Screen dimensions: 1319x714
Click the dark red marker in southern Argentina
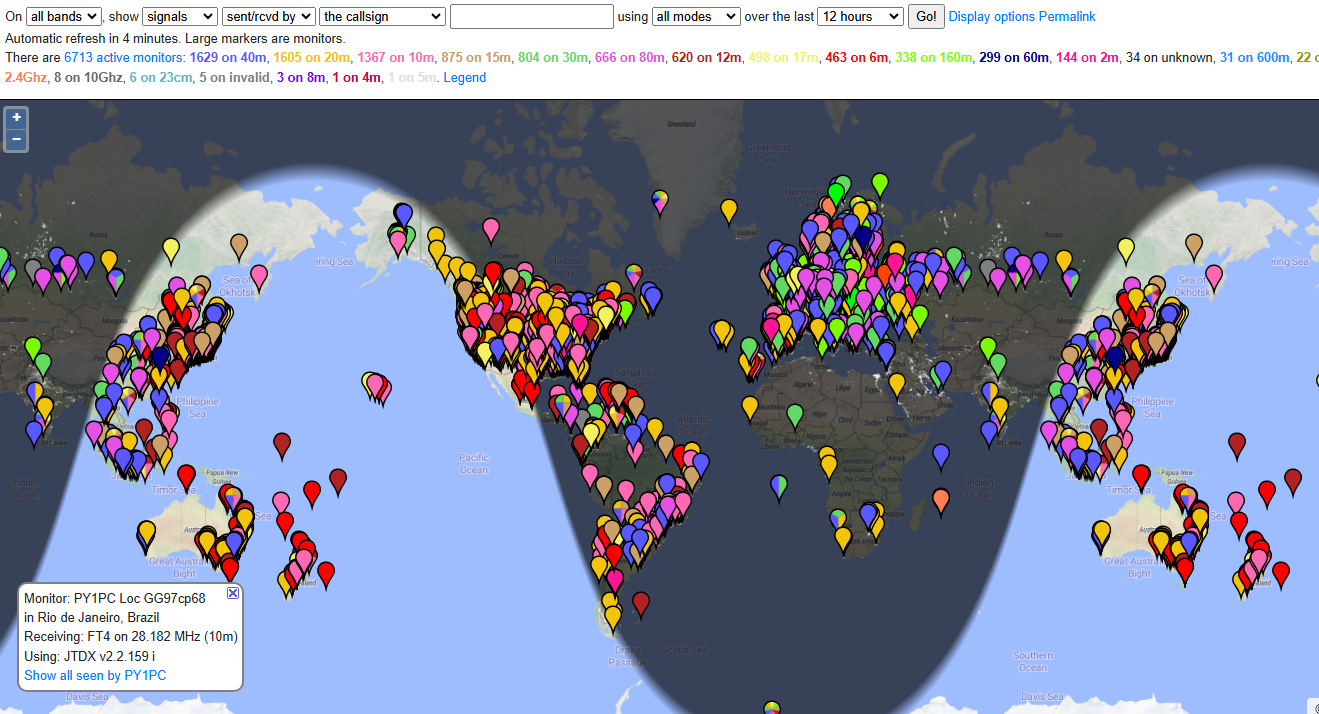[641, 601]
